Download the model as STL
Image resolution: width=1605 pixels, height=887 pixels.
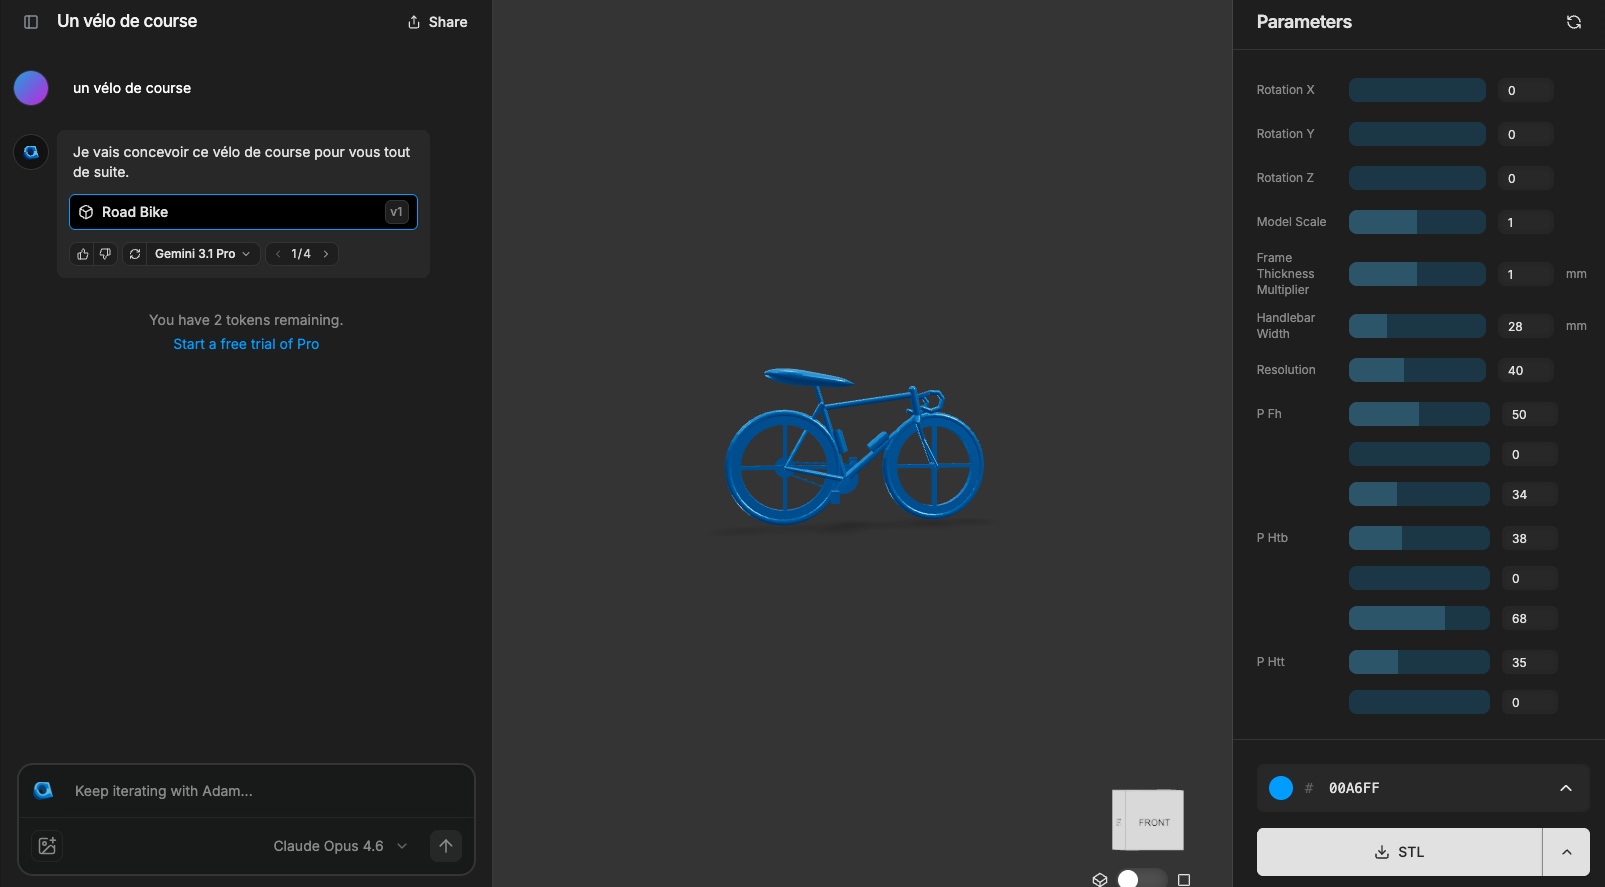click(x=1399, y=852)
